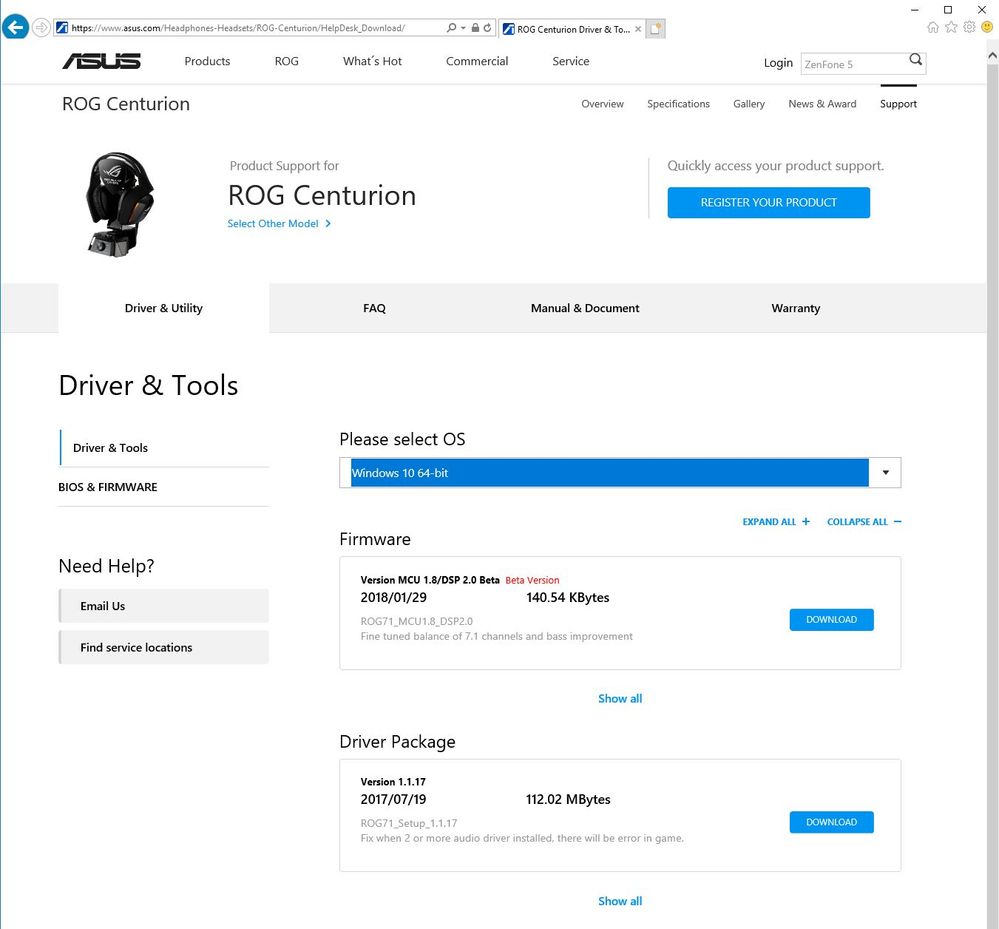Screen dimensions: 999x929
Task: Refresh the page with the reload icon
Action: click(x=487, y=27)
